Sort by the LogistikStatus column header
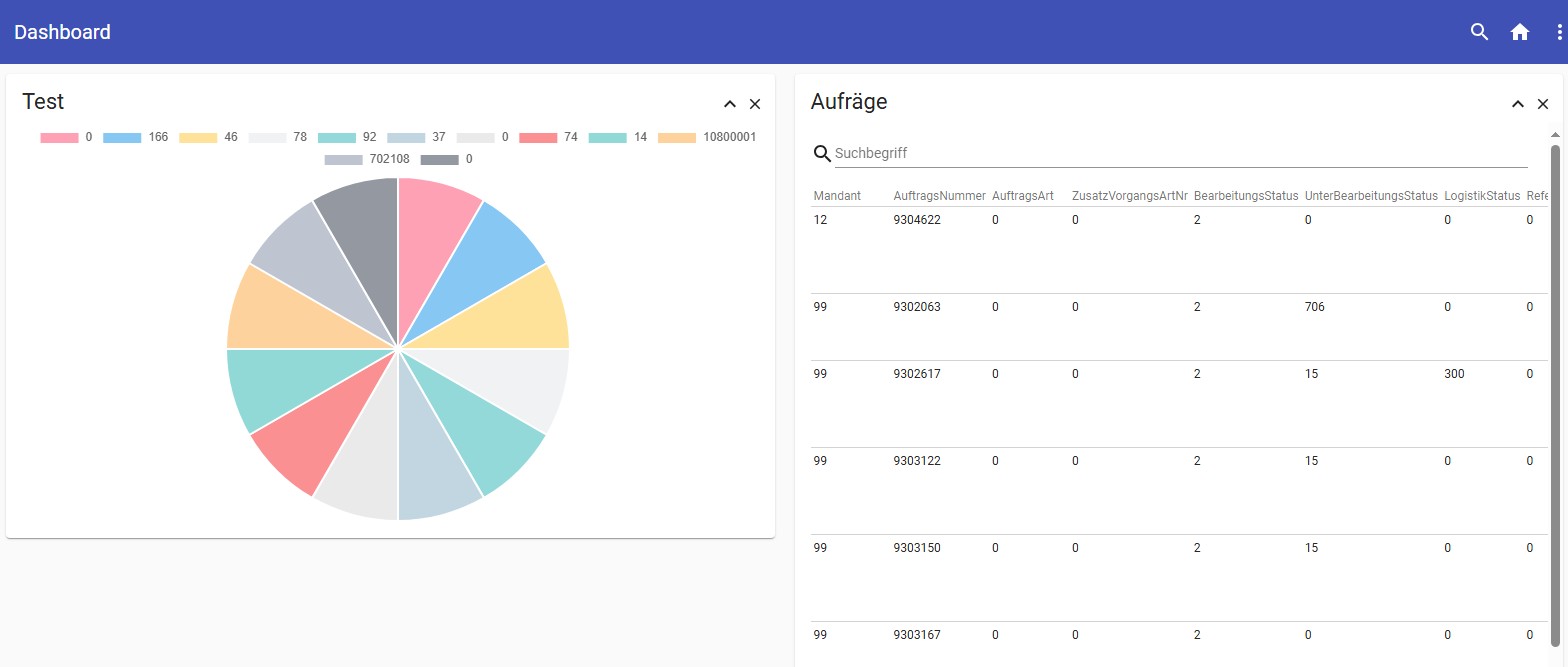Image resolution: width=1568 pixels, height=667 pixels. click(1482, 196)
